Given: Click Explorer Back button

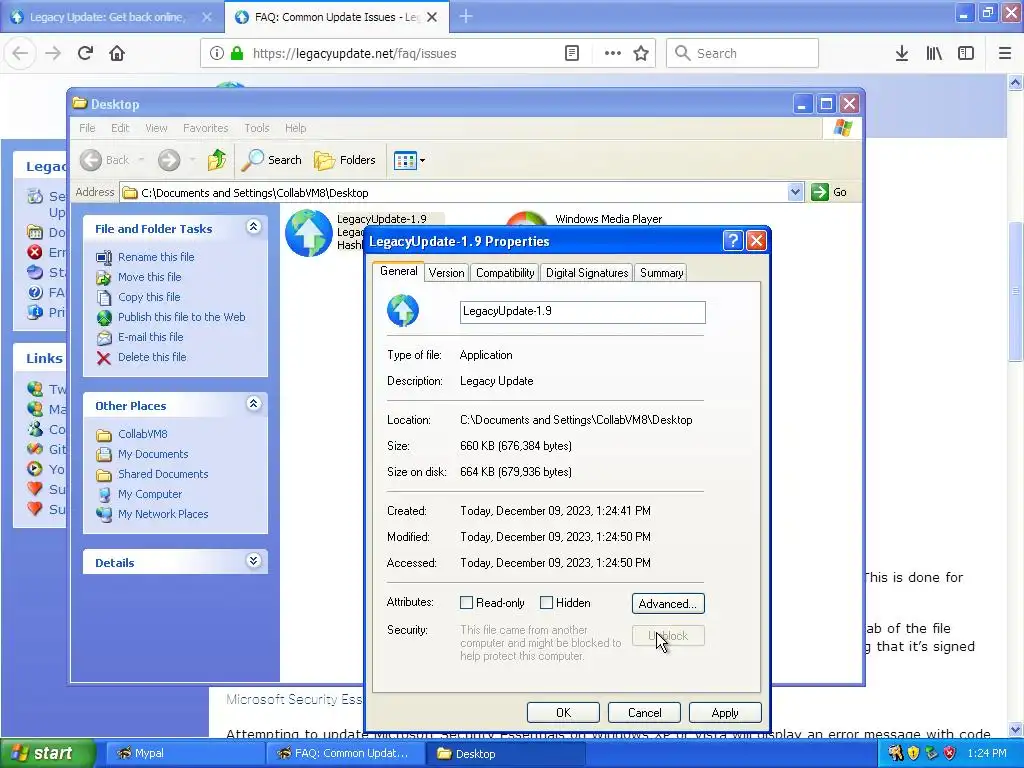Looking at the screenshot, I should point(106,160).
